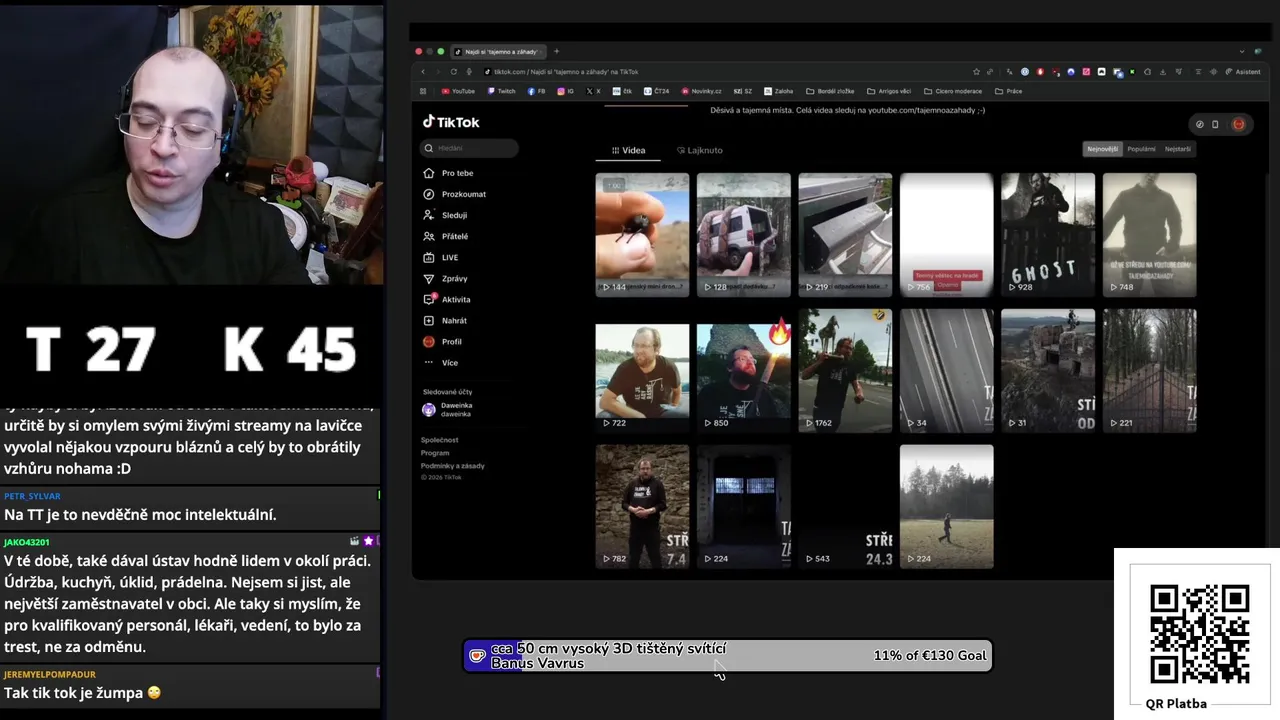The image size is (1280, 720).
Task: Open the YouTube bookmark
Action: [458, 91]
